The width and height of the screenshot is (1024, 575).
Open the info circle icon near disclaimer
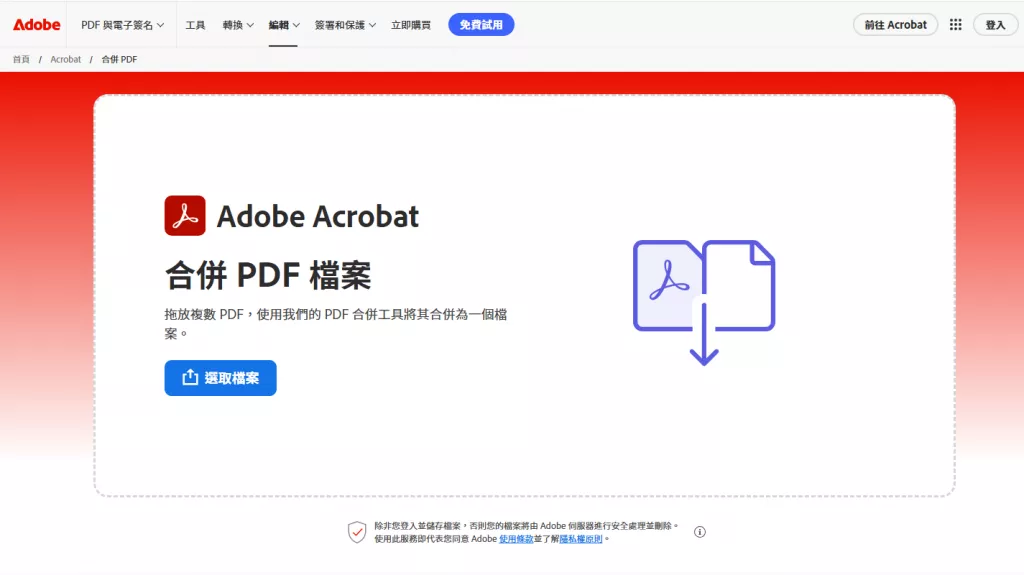tap(699, 532)
